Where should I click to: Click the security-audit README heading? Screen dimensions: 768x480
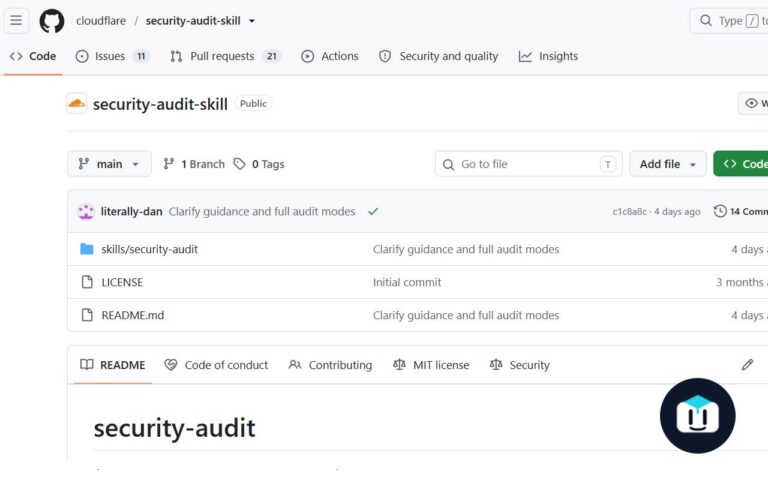174,428
